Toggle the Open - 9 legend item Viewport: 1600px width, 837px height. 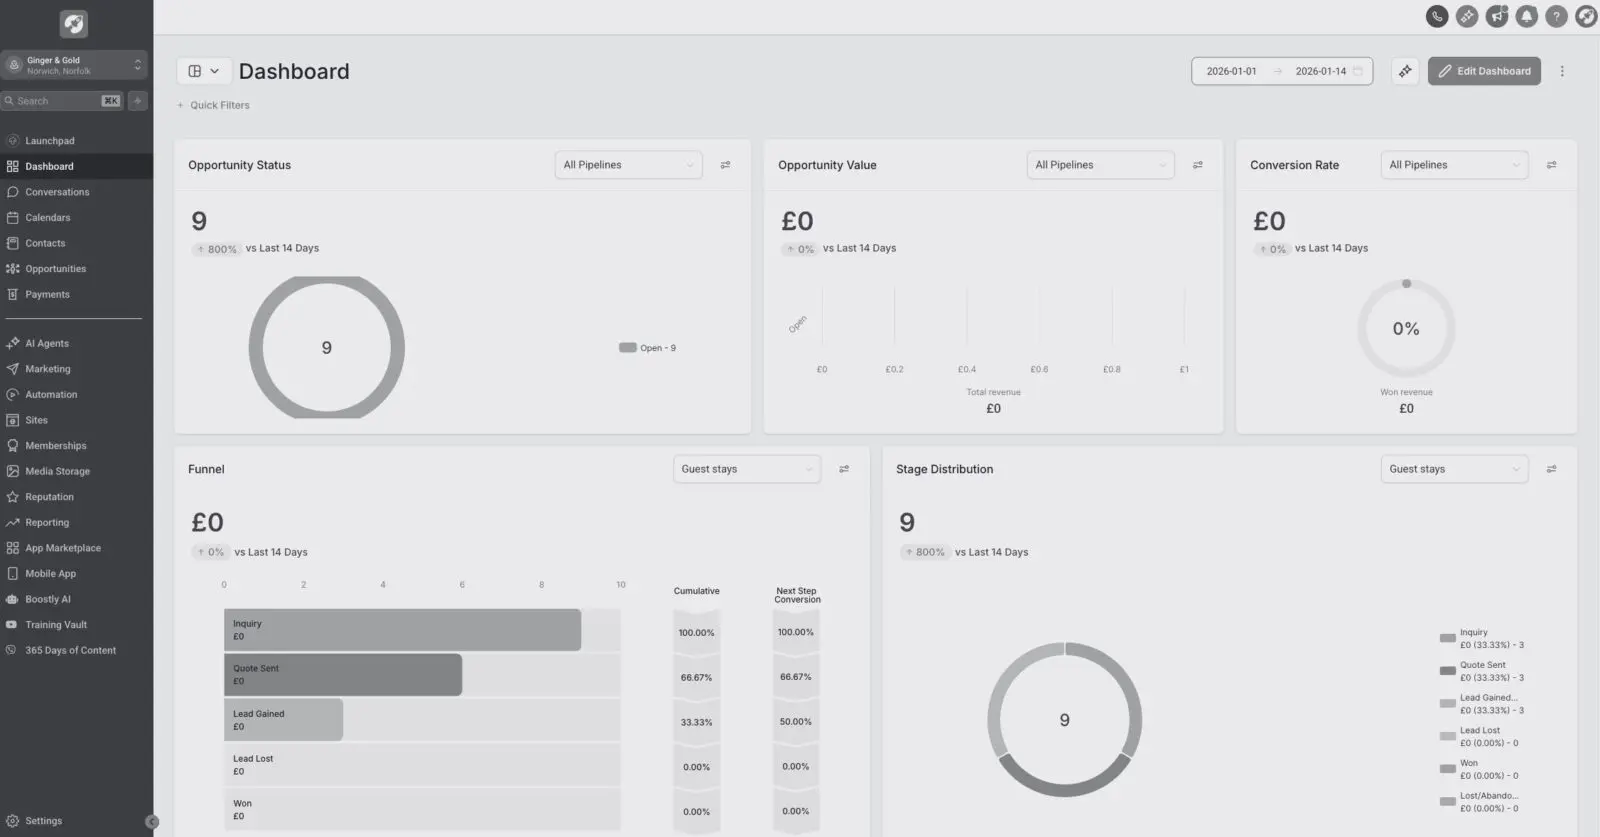[648, 348]
